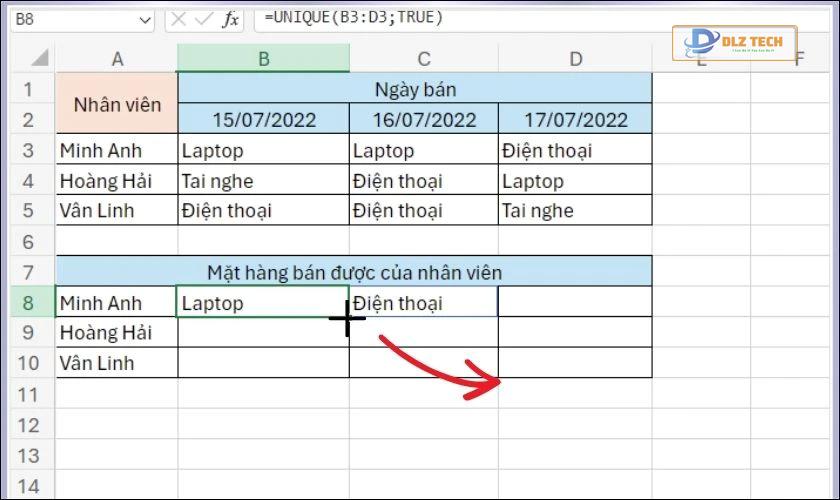Screen dimensions: 840x500
Task: Select "Laptop" cell in C3
Action: pos(424,150)
